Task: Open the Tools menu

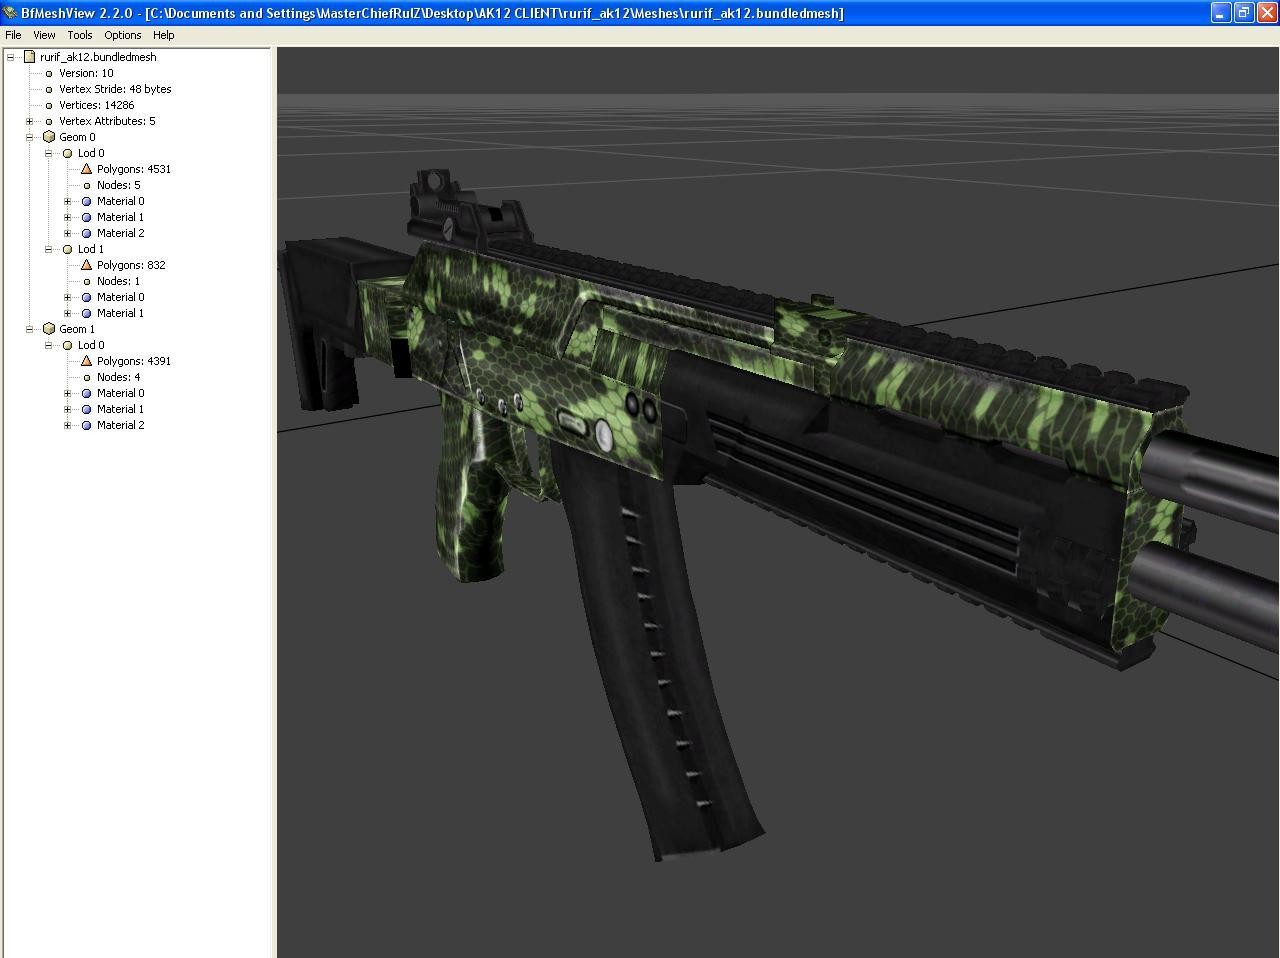Action: tap(79, 35)
